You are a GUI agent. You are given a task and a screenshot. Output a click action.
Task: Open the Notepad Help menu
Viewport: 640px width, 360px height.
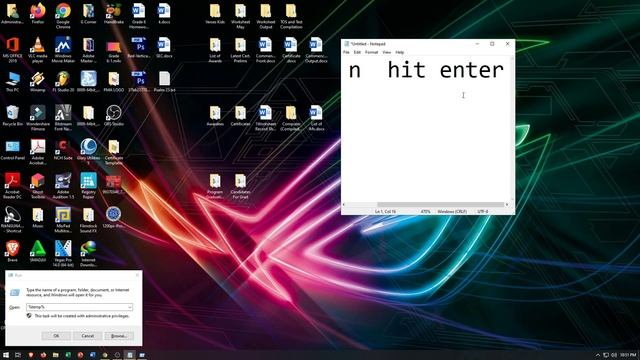(400, 52)
